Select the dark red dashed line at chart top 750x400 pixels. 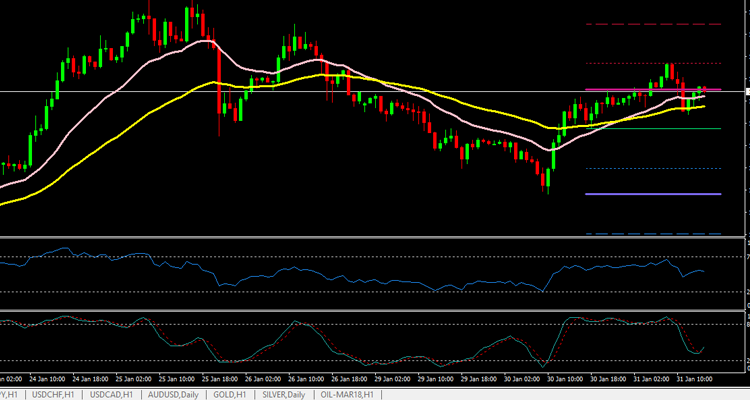650,23
